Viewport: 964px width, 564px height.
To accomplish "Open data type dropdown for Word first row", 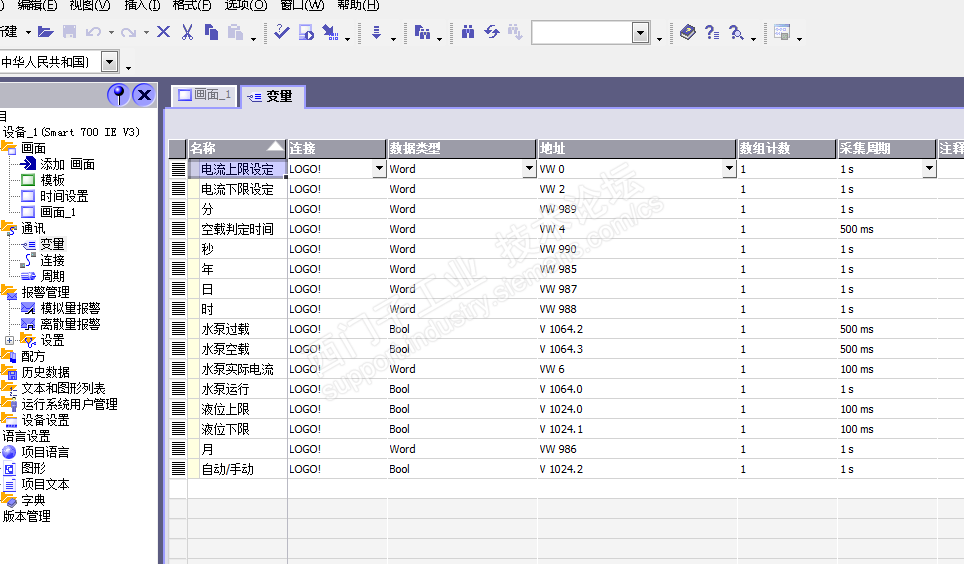I will point(529,169).
